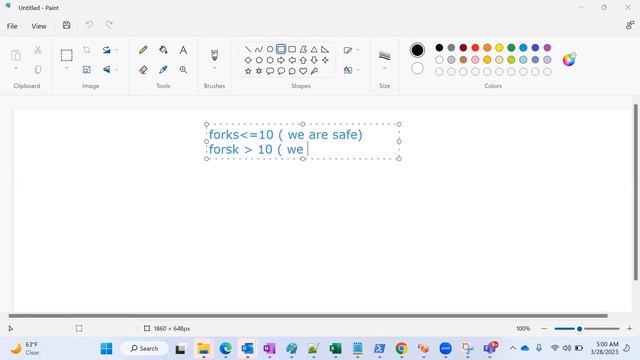
Task: Open Excel from the taskbar
Action: click(336, 349)
